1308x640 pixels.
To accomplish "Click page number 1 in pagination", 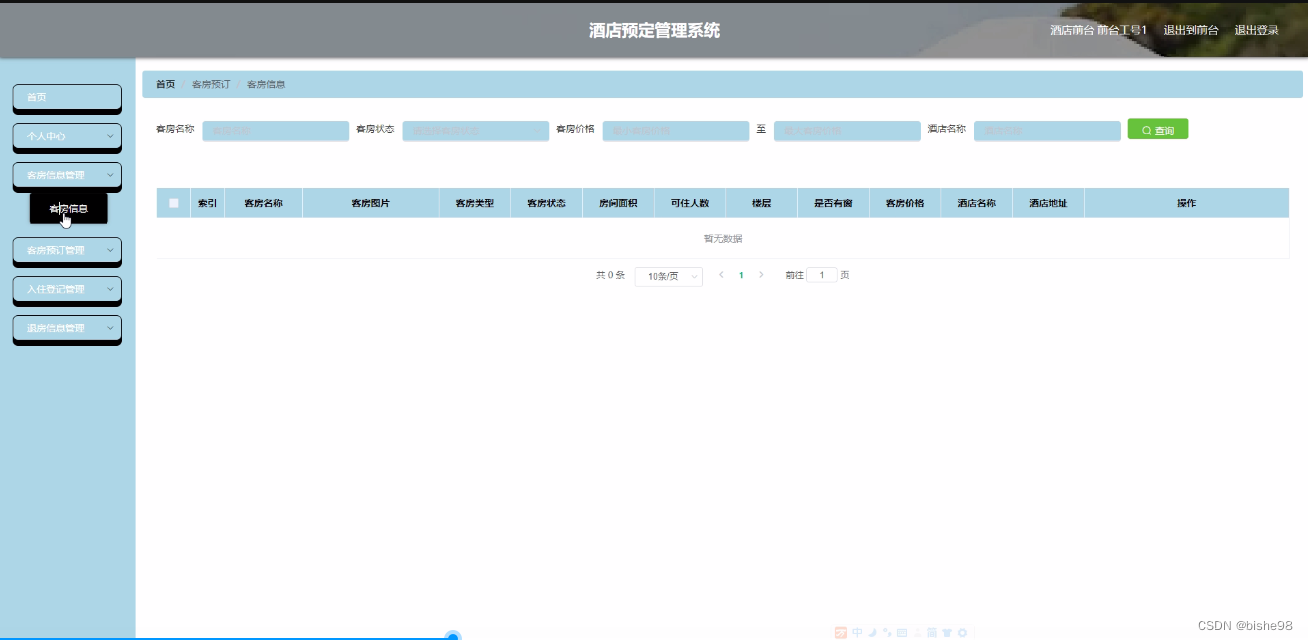I will pyautogui.click(x=741, y=274).
